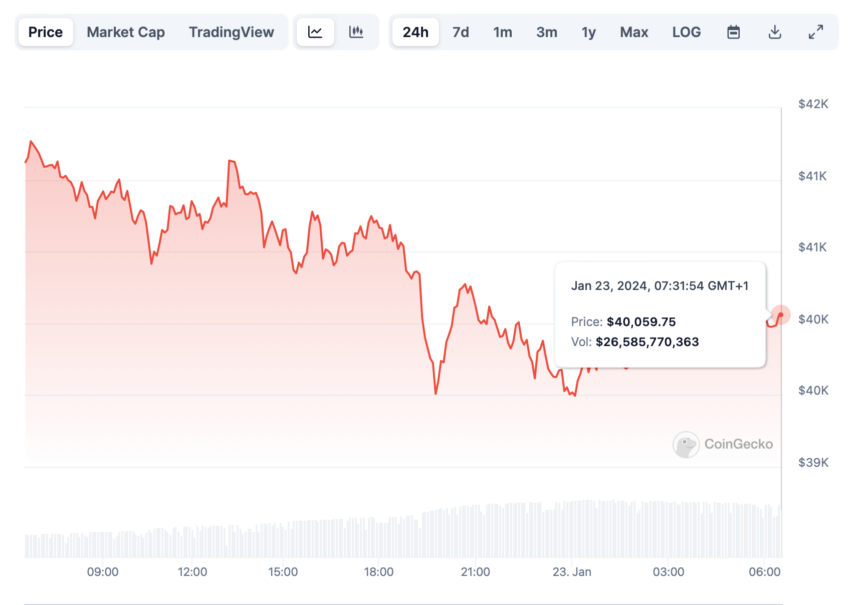
Task: Select the 7d time range
Action: tap(460, 33)
